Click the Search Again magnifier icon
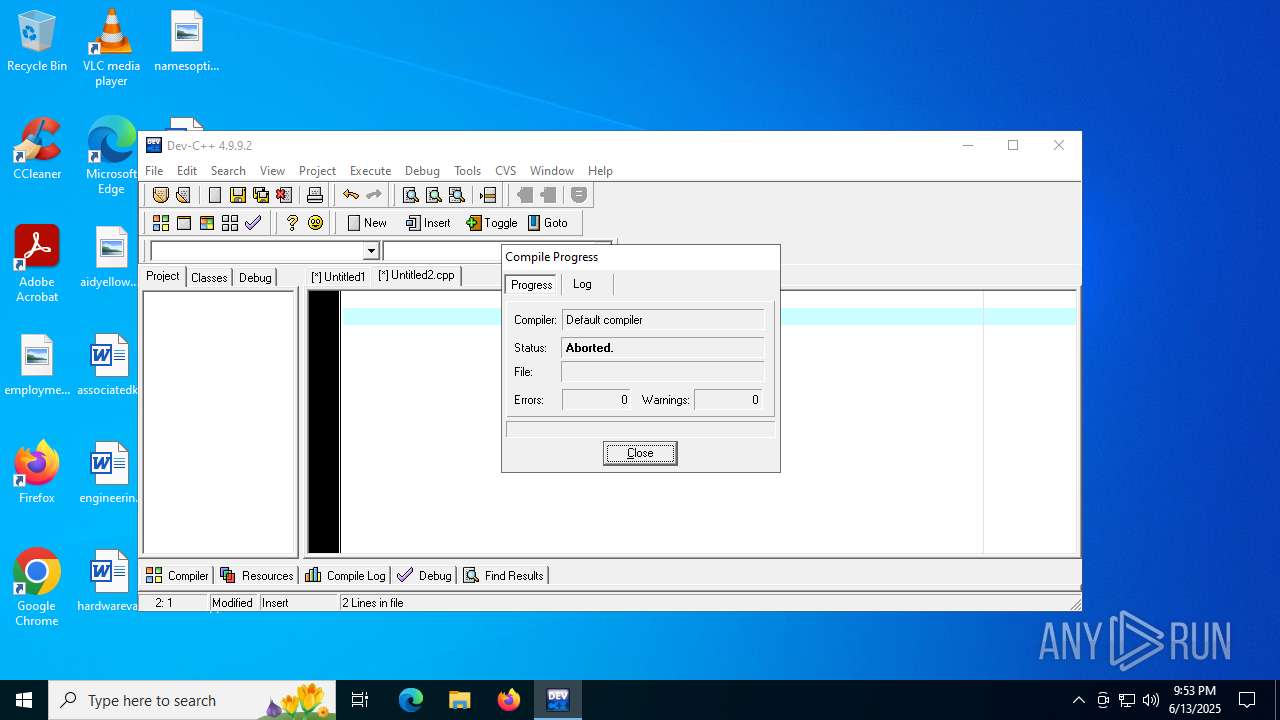 click(456, 195)
